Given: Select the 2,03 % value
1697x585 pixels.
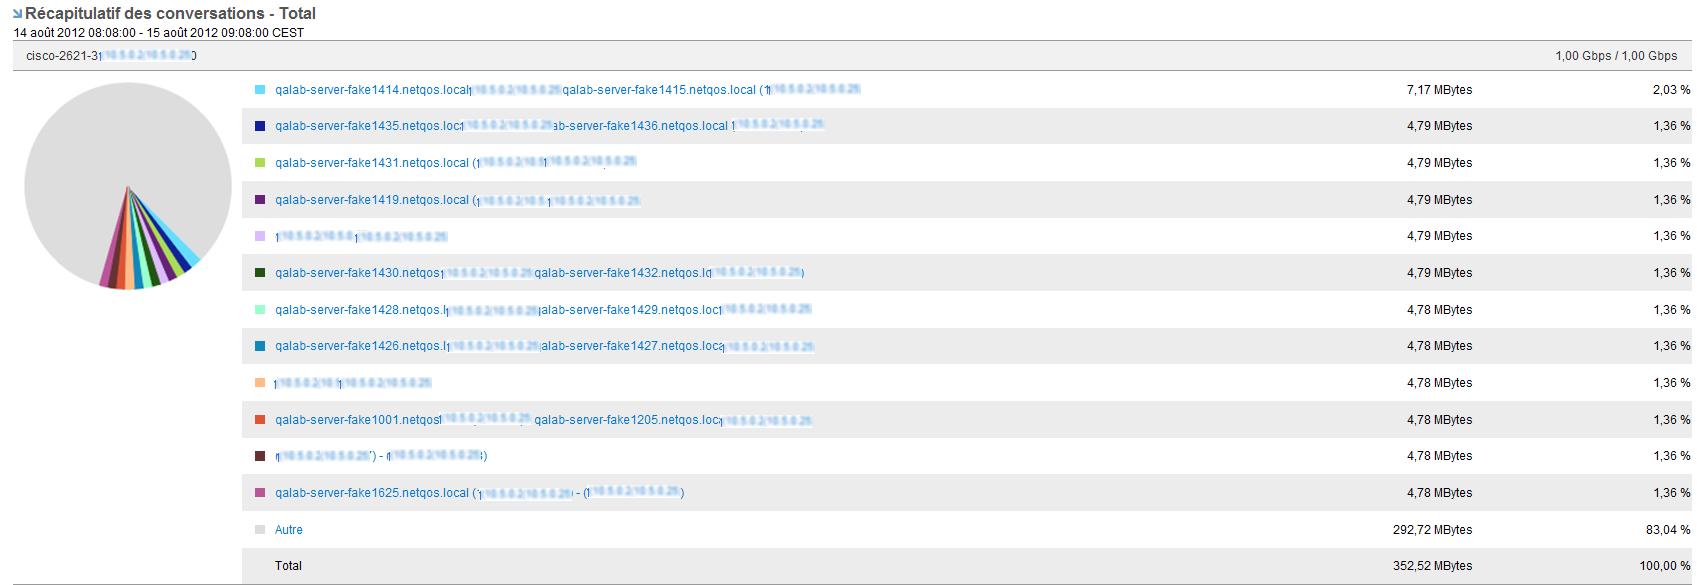Looking at the screenshot, I should pos(1671,90).
